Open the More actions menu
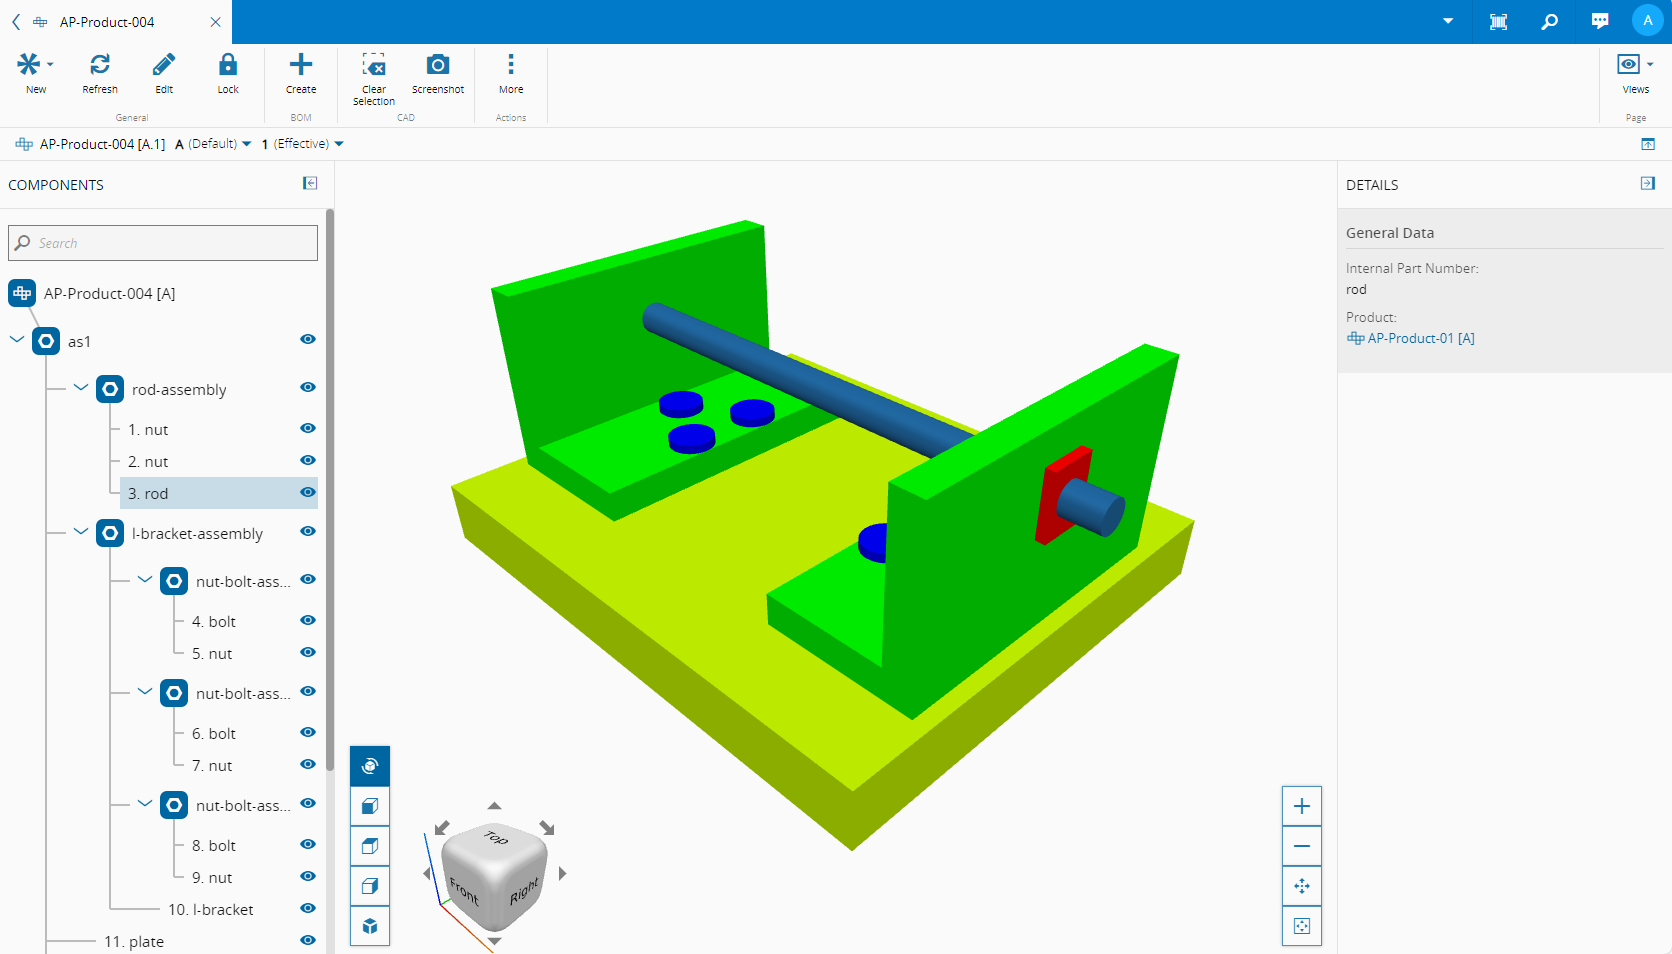Viewport: 1672px width, 954px height. (x=511, y=73)
